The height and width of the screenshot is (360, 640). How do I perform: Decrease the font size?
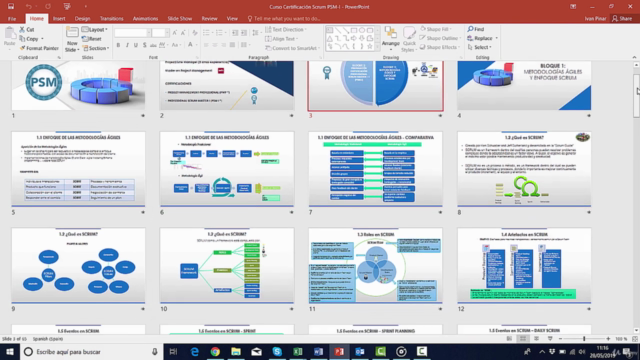pos(183,33)
